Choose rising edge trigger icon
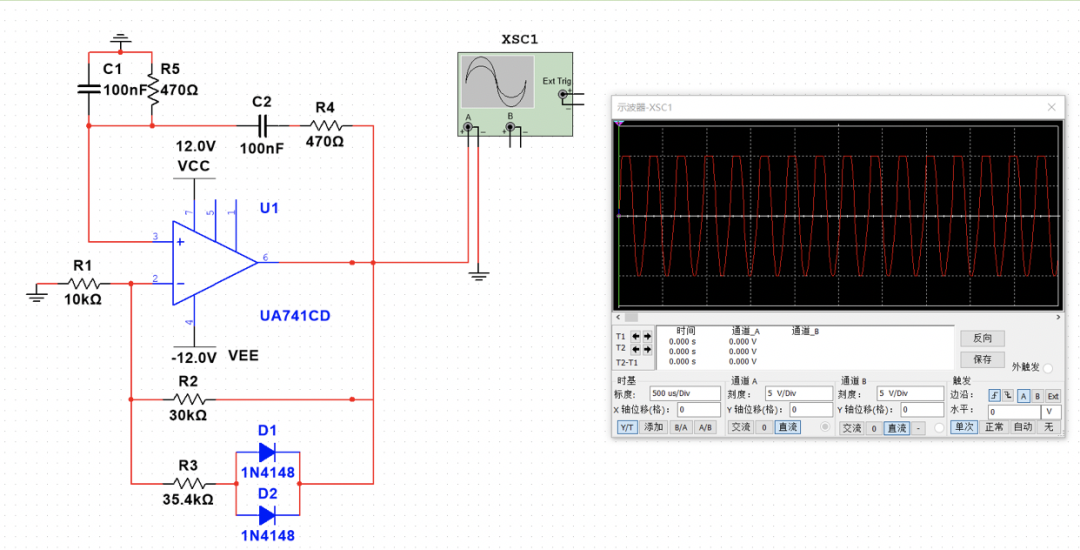 click(994, 396)
